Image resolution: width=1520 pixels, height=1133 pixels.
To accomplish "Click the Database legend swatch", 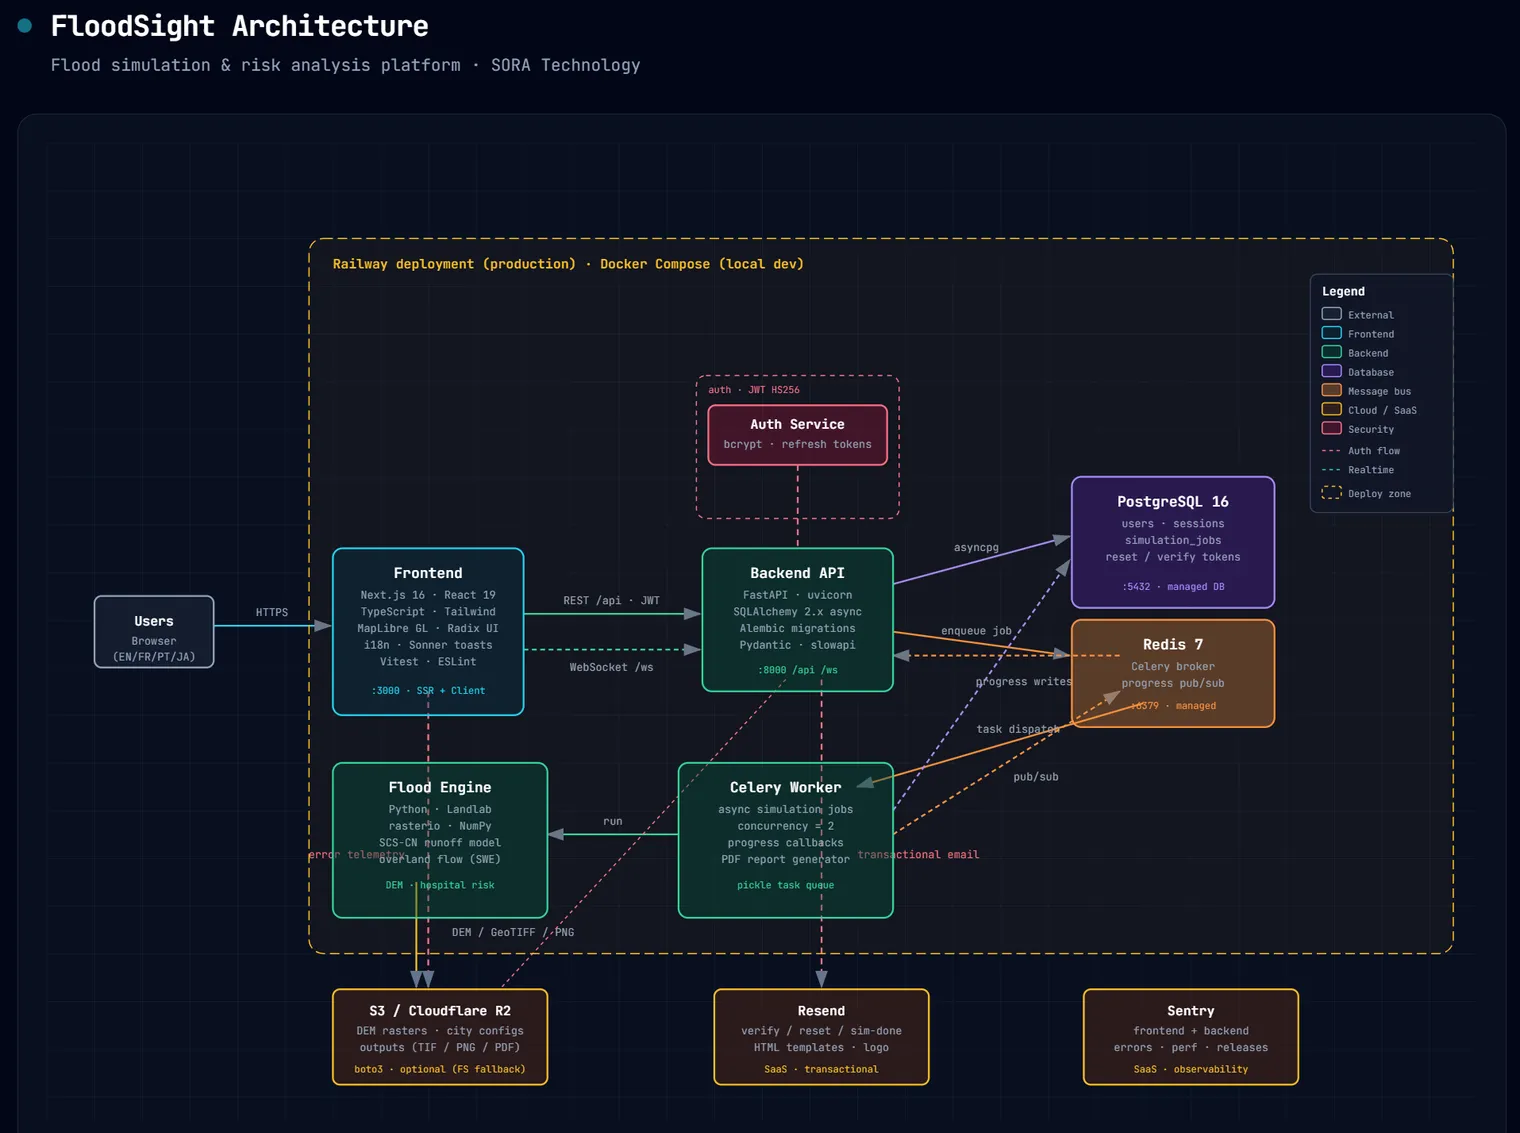I will tap(1332, 371).
